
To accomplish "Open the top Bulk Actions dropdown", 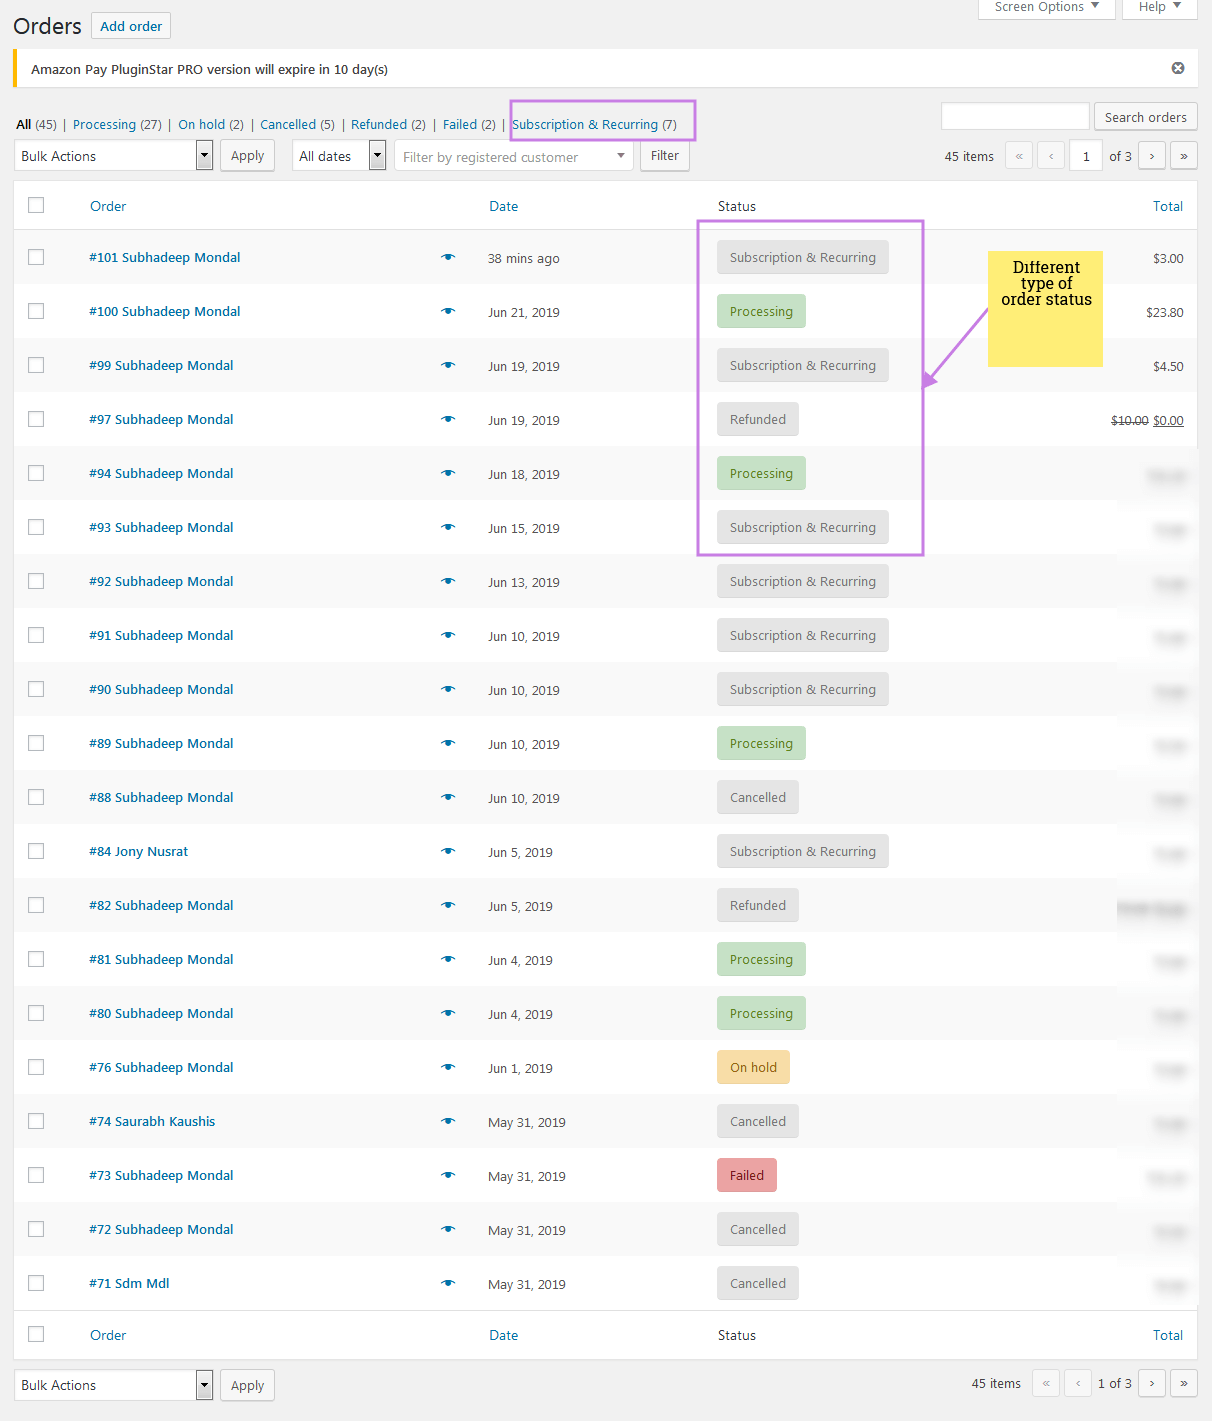I will [115, 156].
